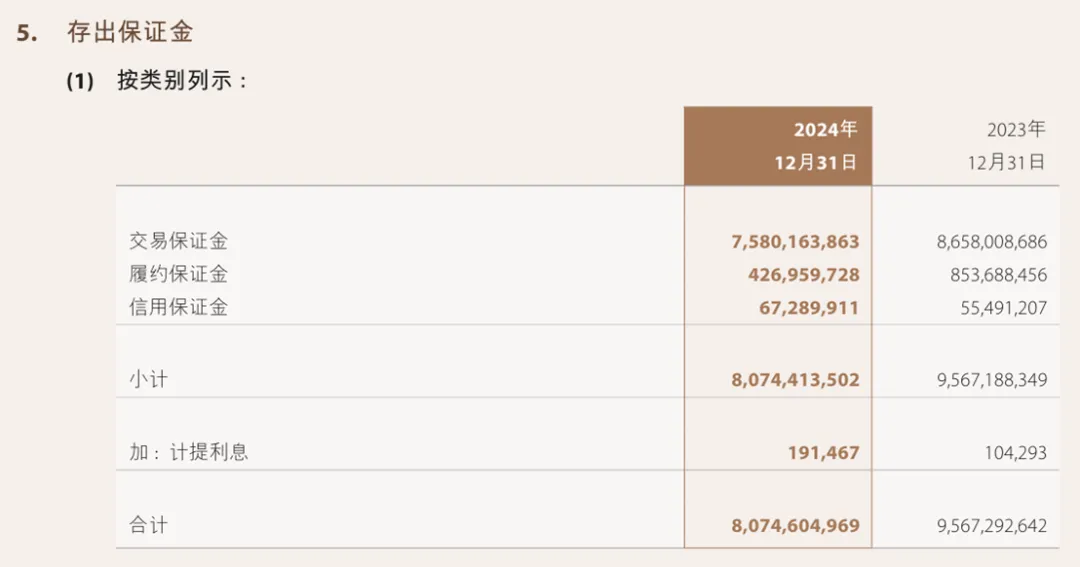Image resolution: width=1080 pixels, height=567 pixels.
Task: Select the value 7,580,163,863
Action: pos(795,242)
